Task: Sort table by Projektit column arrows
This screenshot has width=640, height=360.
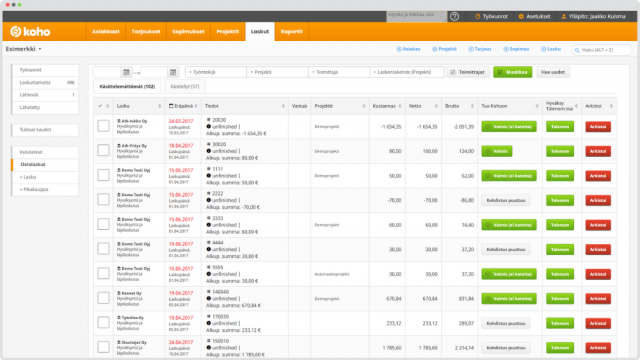Action: [x=364, y=106]
